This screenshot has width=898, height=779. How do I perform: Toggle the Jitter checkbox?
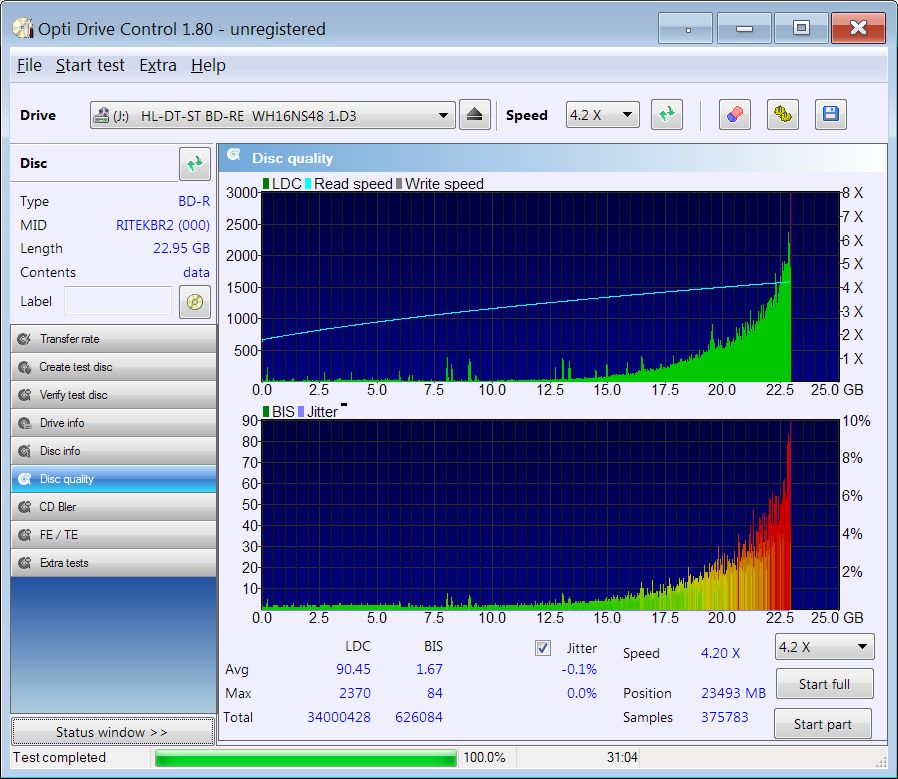(x=542, y=648)
